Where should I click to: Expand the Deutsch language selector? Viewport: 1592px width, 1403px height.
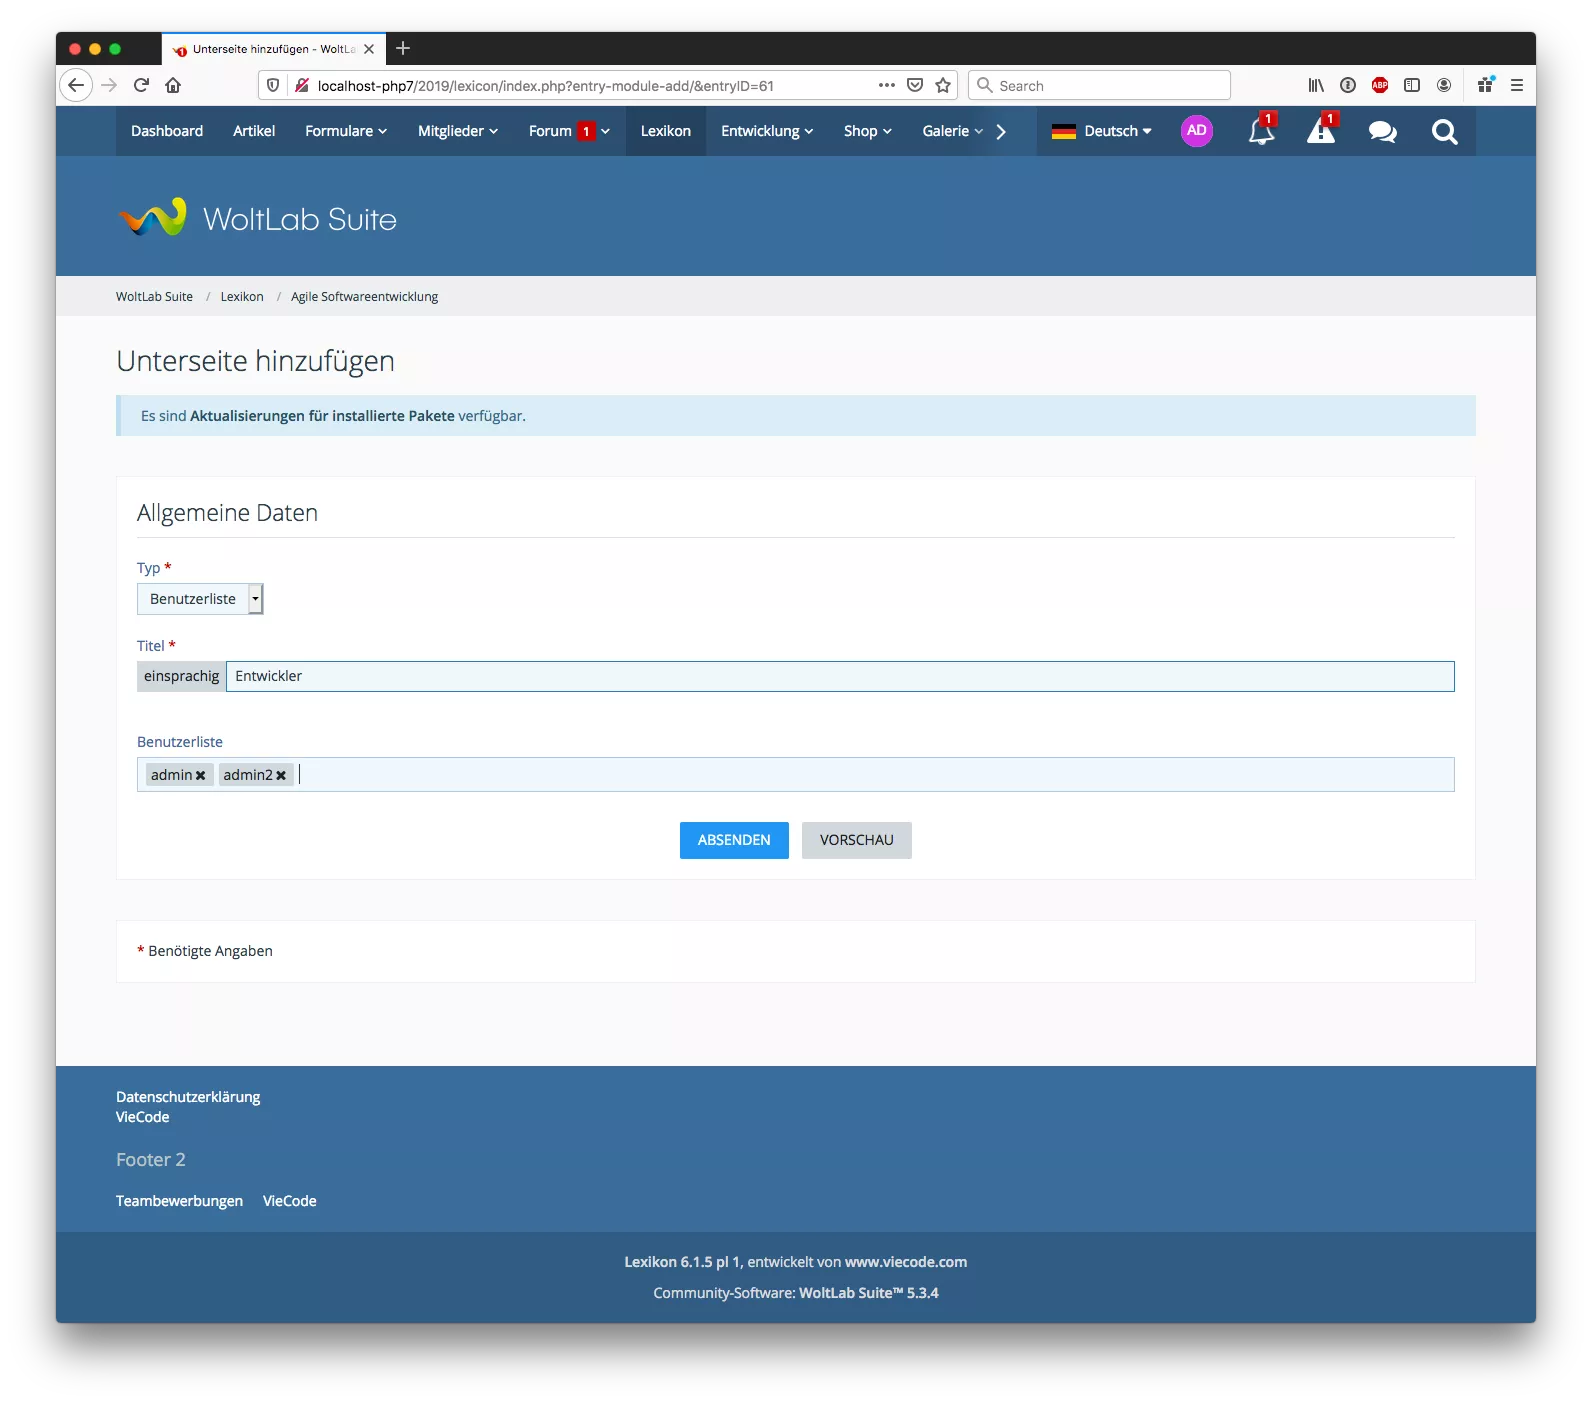[1102, 131]
